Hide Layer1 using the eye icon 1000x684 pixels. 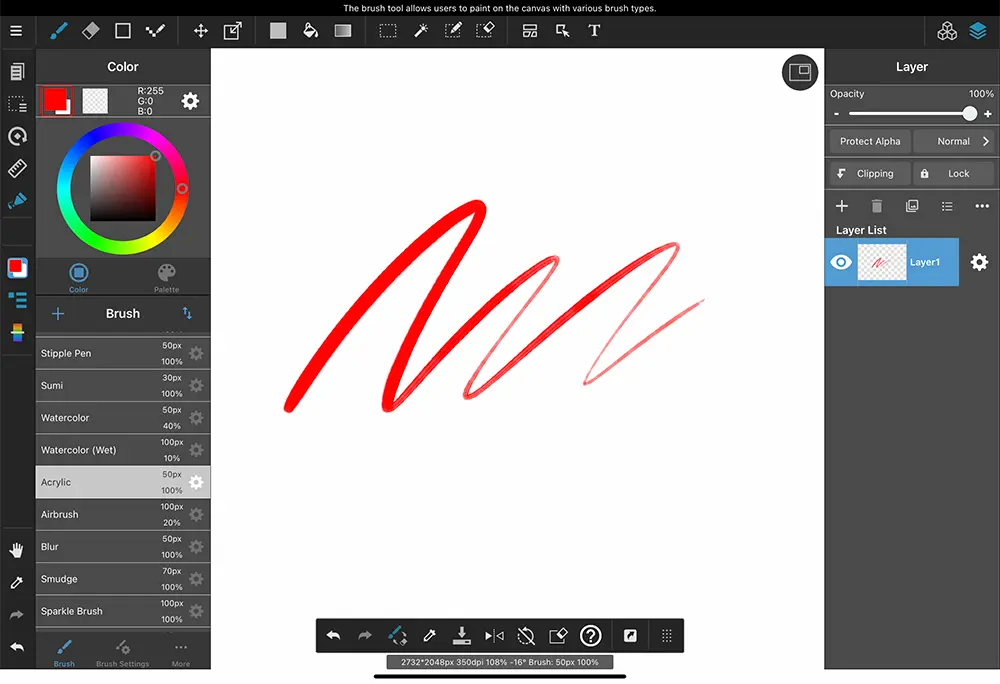(842, 262)
